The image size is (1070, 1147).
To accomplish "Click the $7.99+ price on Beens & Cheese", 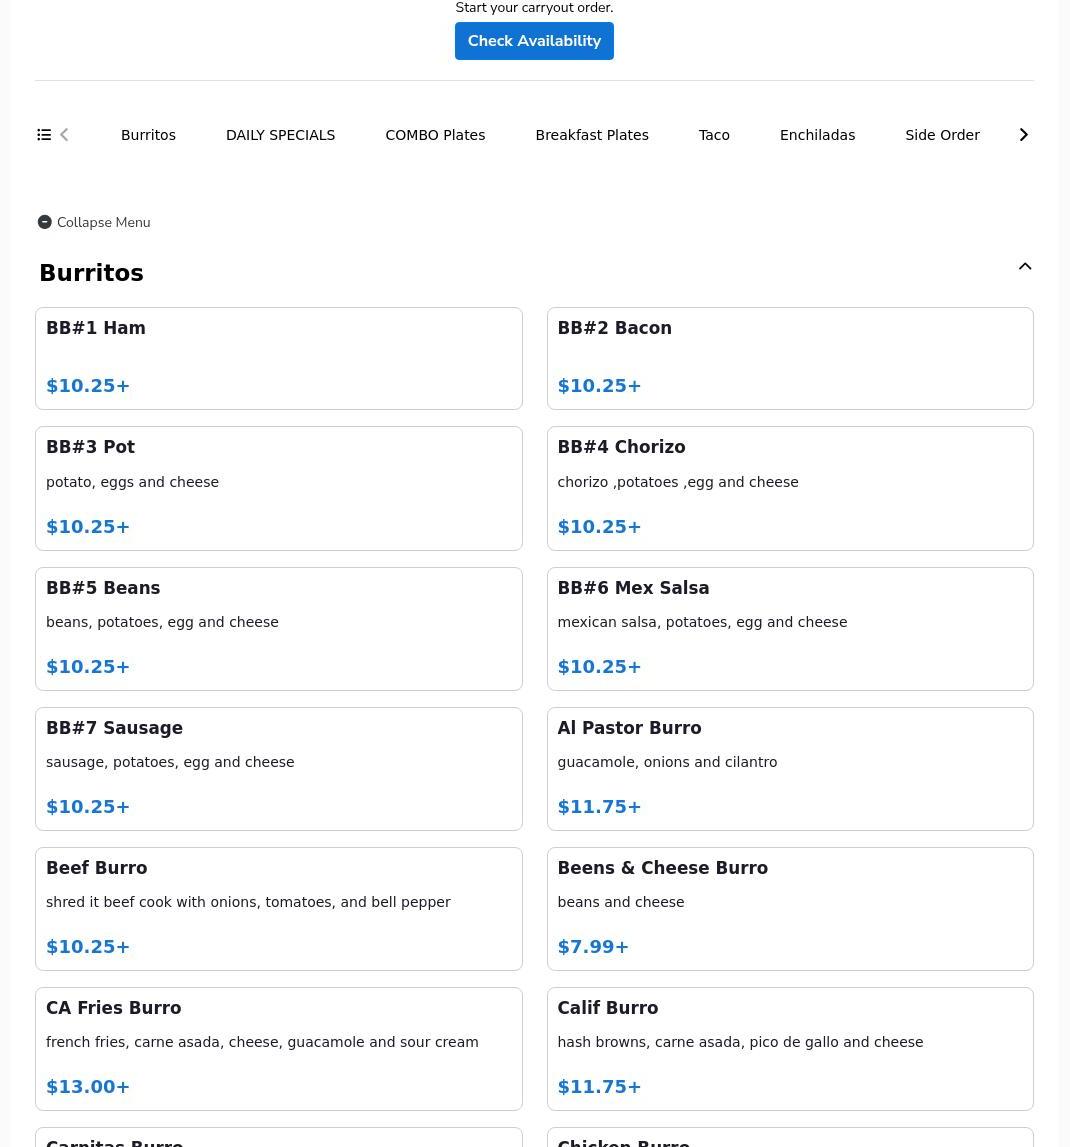I will point(593,947).
